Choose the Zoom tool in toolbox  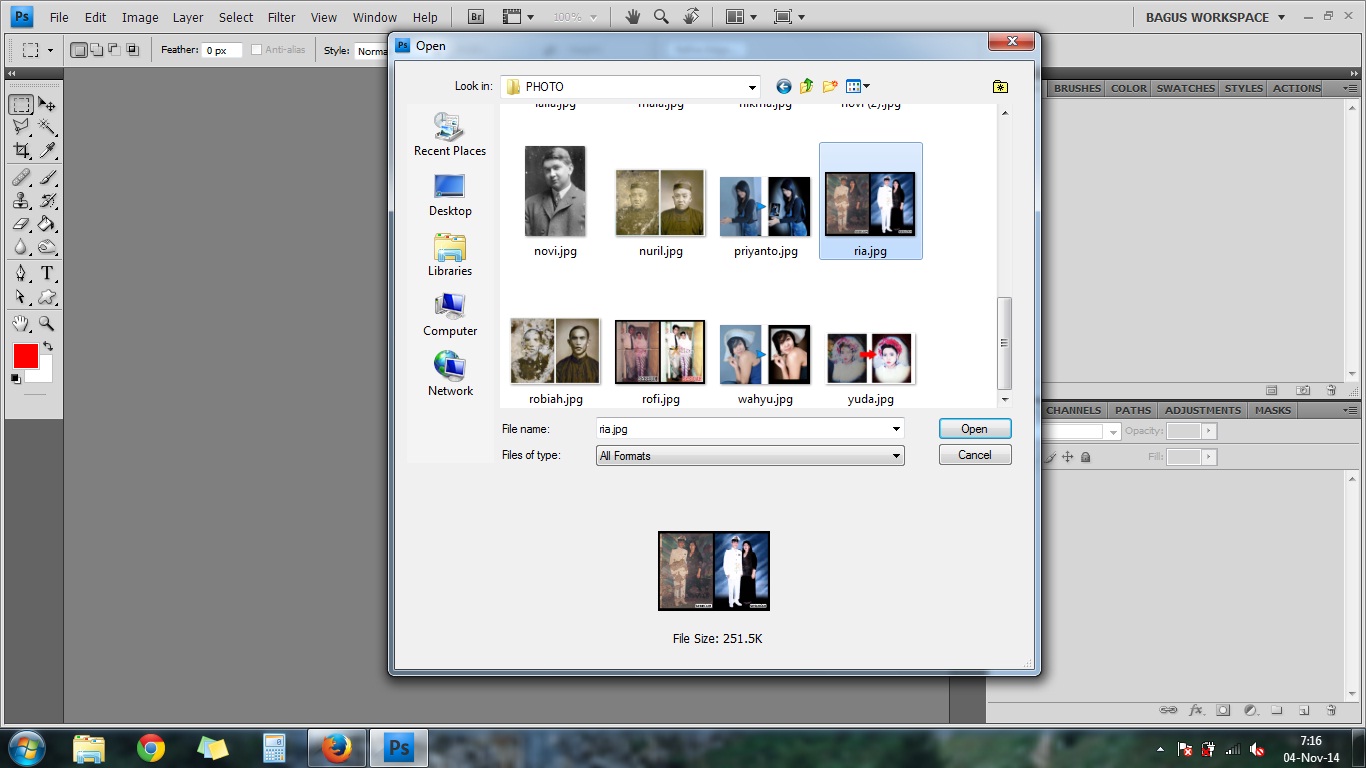click(x=47, y=324)
